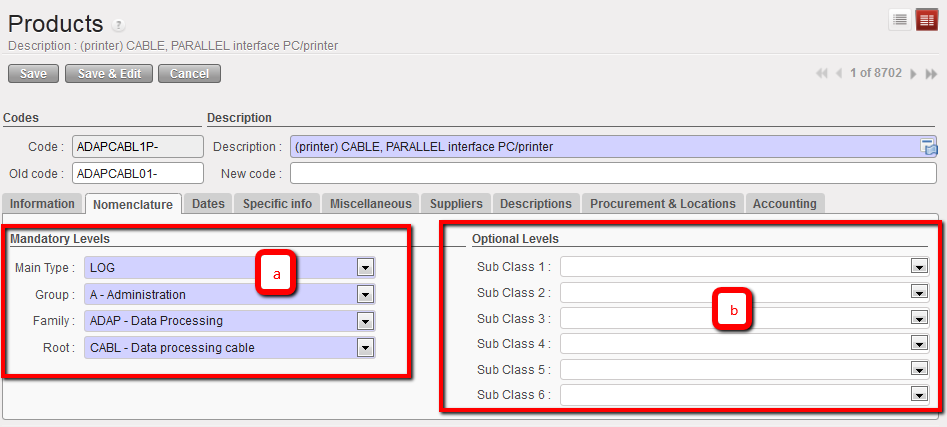Click the Mandatory Levels heading

tap(60, 239)
